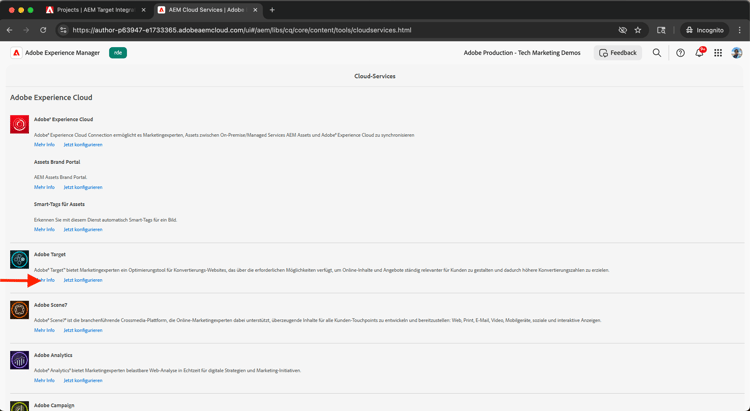Click Jetzt konfigurieren under Smart-Tags für Assets

coord(83,229)
